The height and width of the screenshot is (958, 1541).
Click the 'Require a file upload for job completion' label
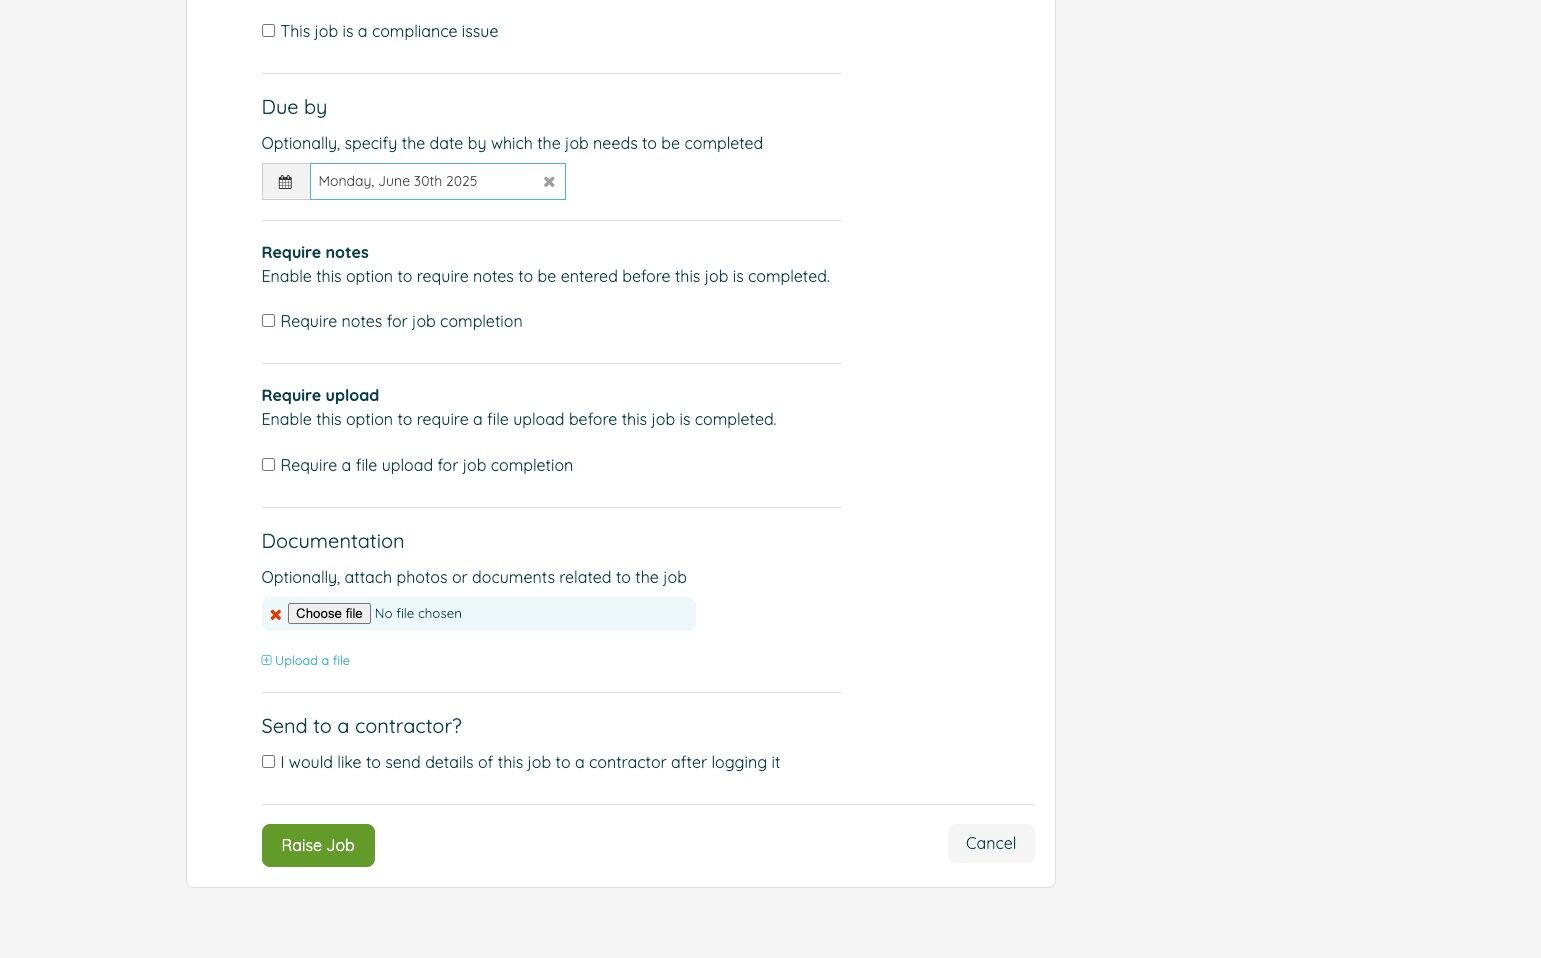pos(426,466)
